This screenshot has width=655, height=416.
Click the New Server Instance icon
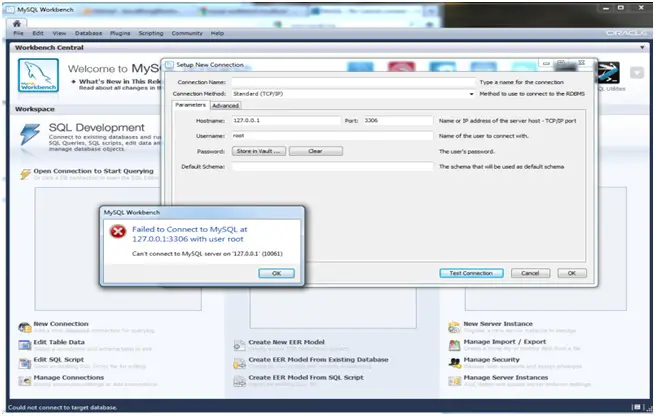pos(454,327)
